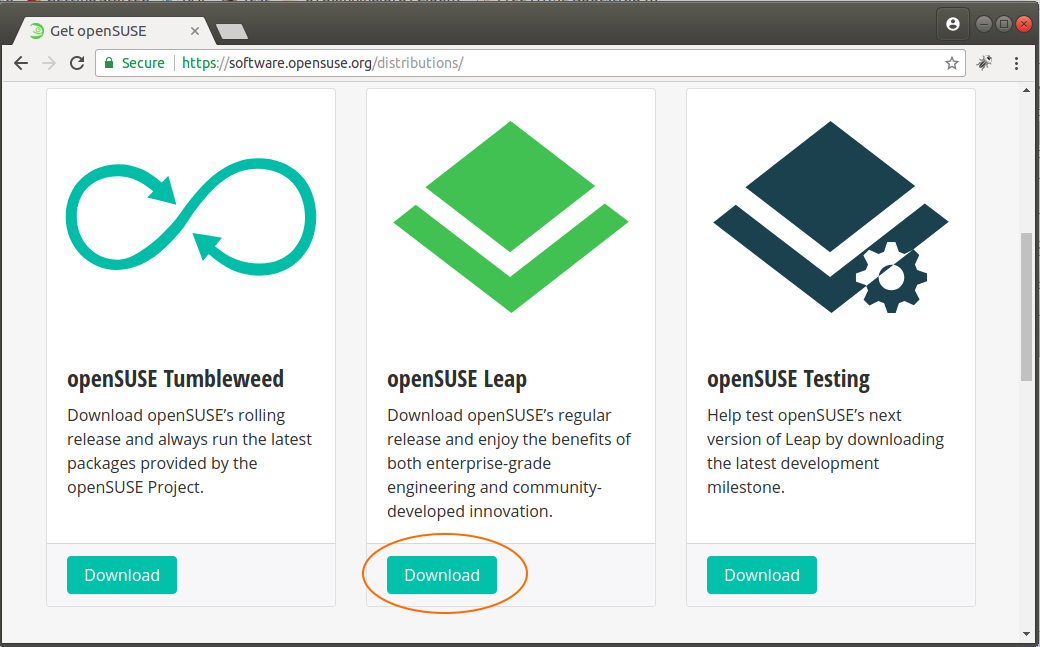The image size is (1040, 647).
Task: Click the dark Testing gear logo
Action: 830,216
